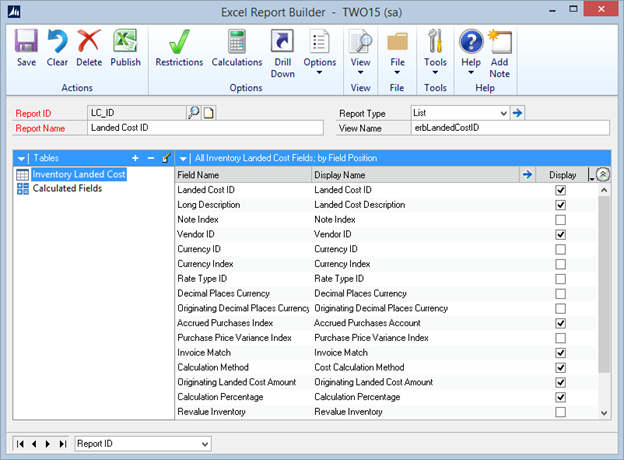Publish the report to Excel
This screenshot has width=624, height=460.
[x=125, y=41]
